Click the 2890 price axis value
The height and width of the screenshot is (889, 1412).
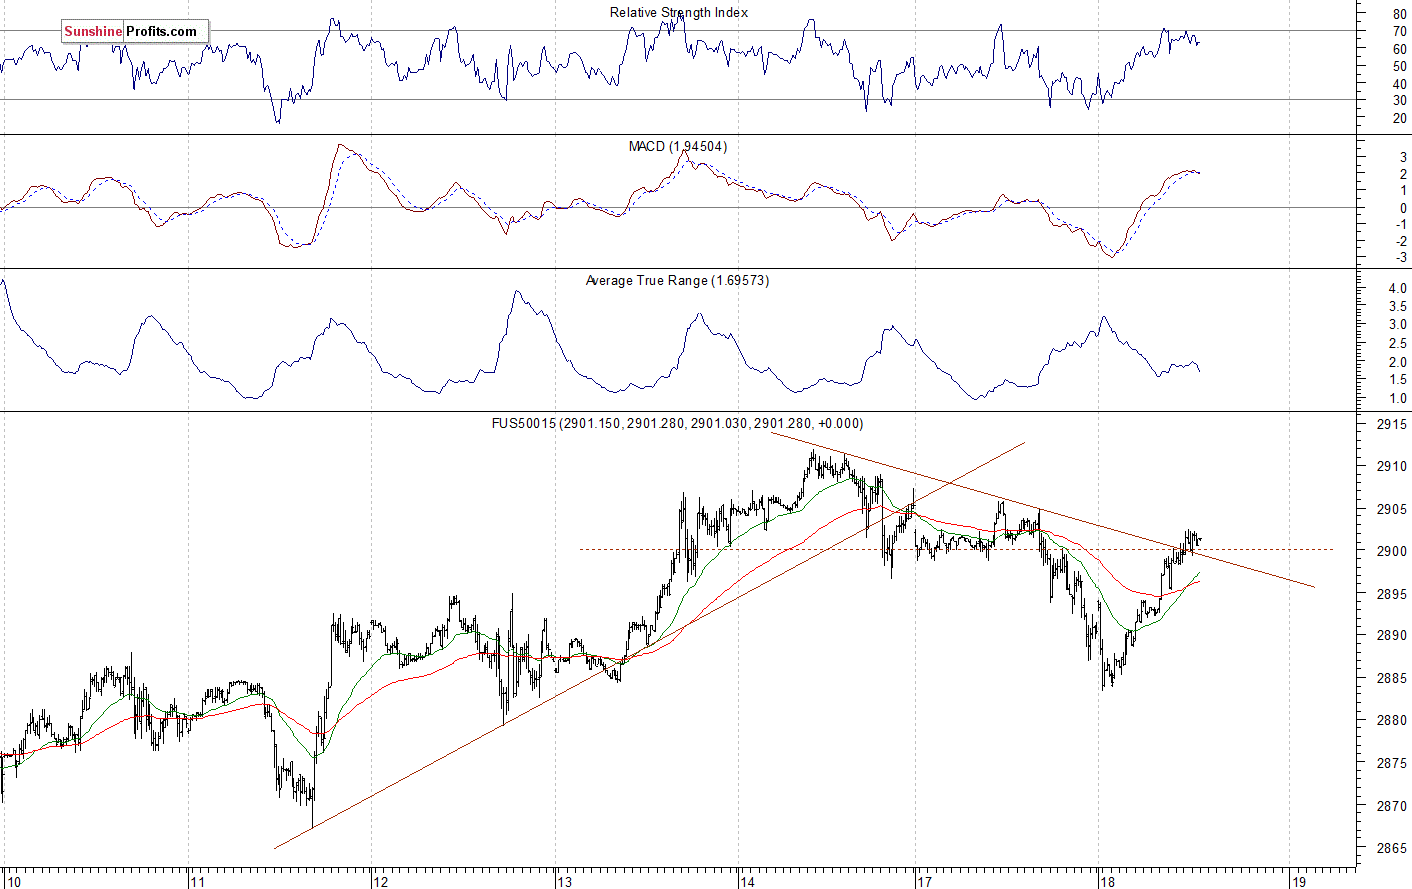(1391, 635)
